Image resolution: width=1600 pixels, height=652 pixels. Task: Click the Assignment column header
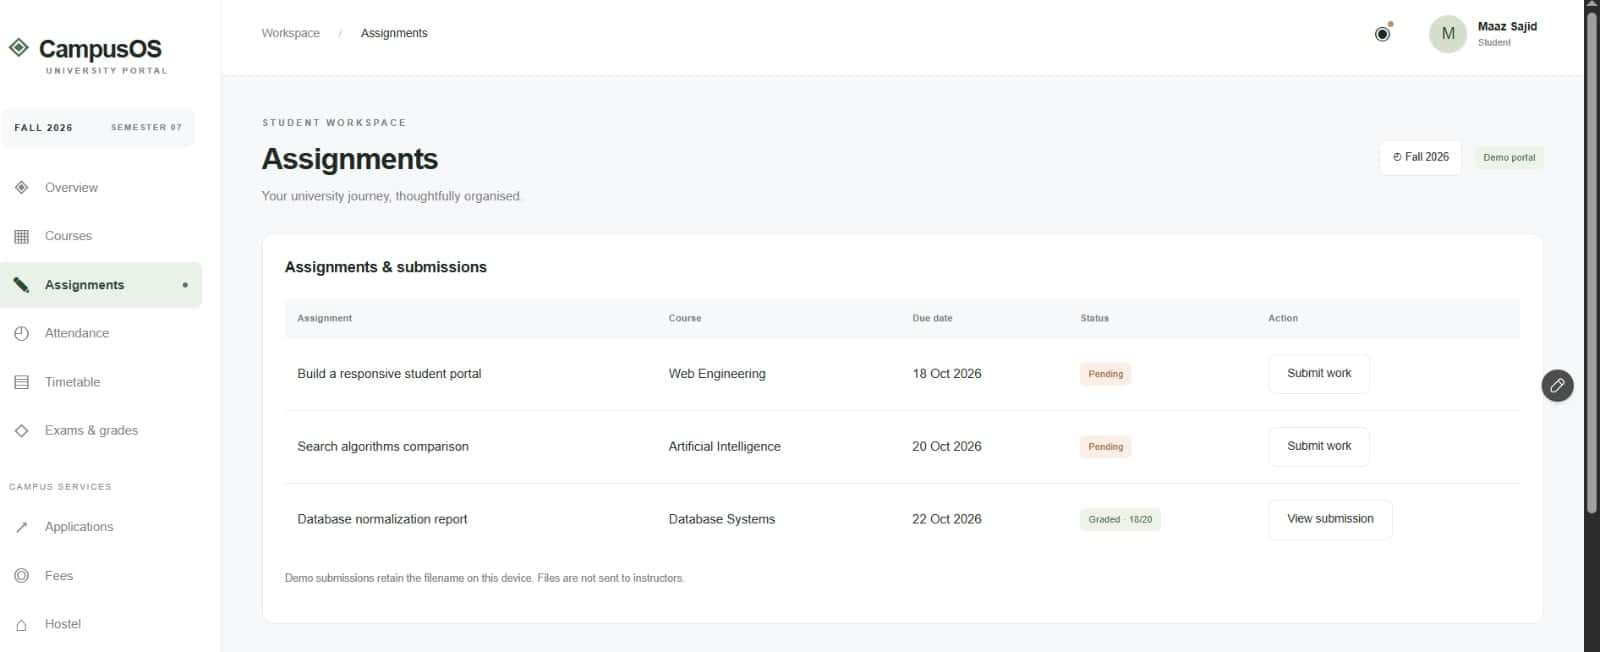click(324, 318)
